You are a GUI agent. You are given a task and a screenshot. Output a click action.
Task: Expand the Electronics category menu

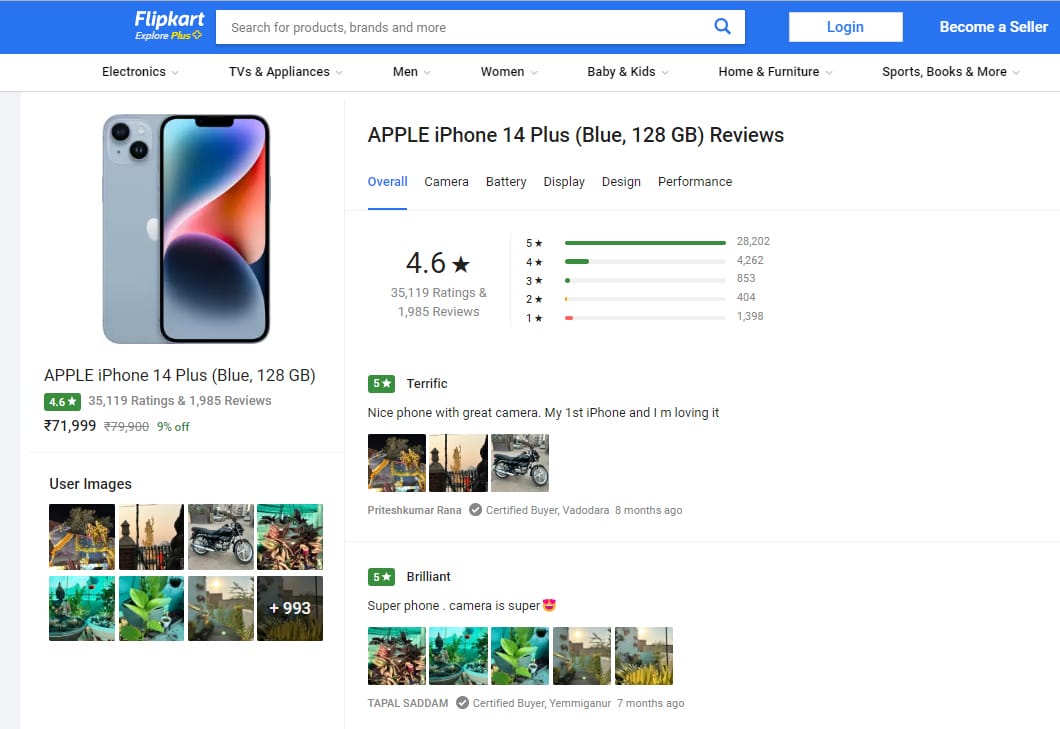140,72
